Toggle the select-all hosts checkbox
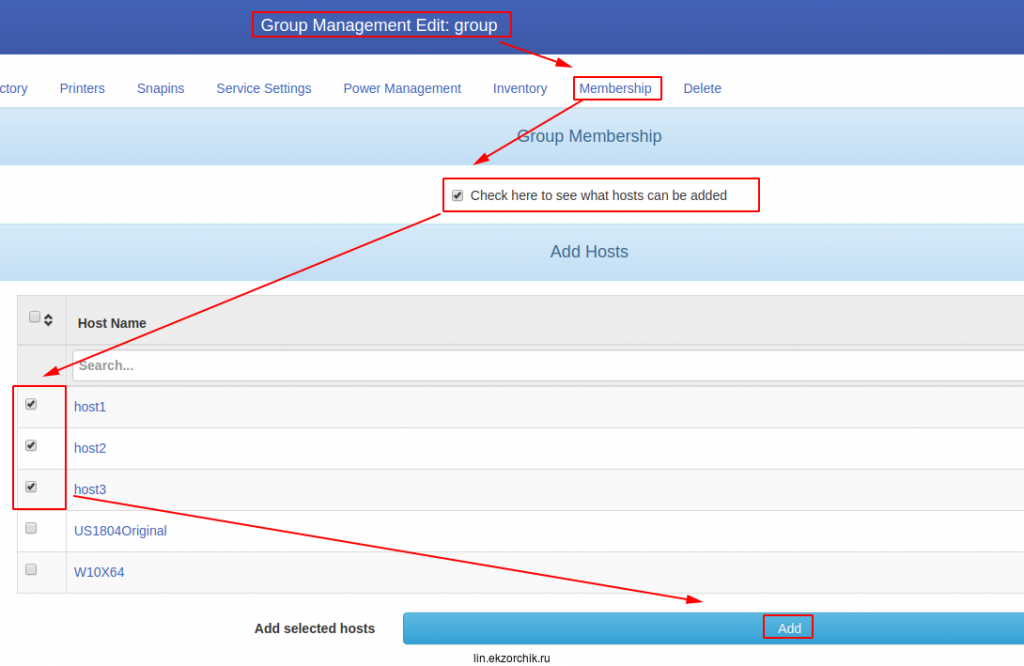 (x=35, y=318)
